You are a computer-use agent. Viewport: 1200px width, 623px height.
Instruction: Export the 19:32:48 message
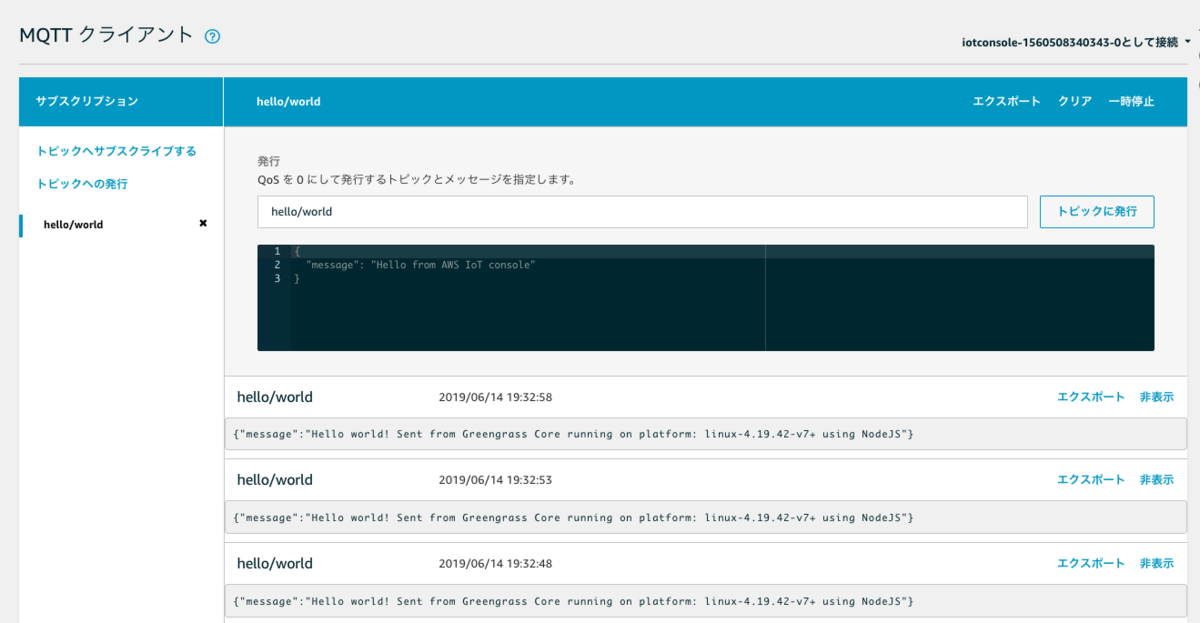[1091, 563]
